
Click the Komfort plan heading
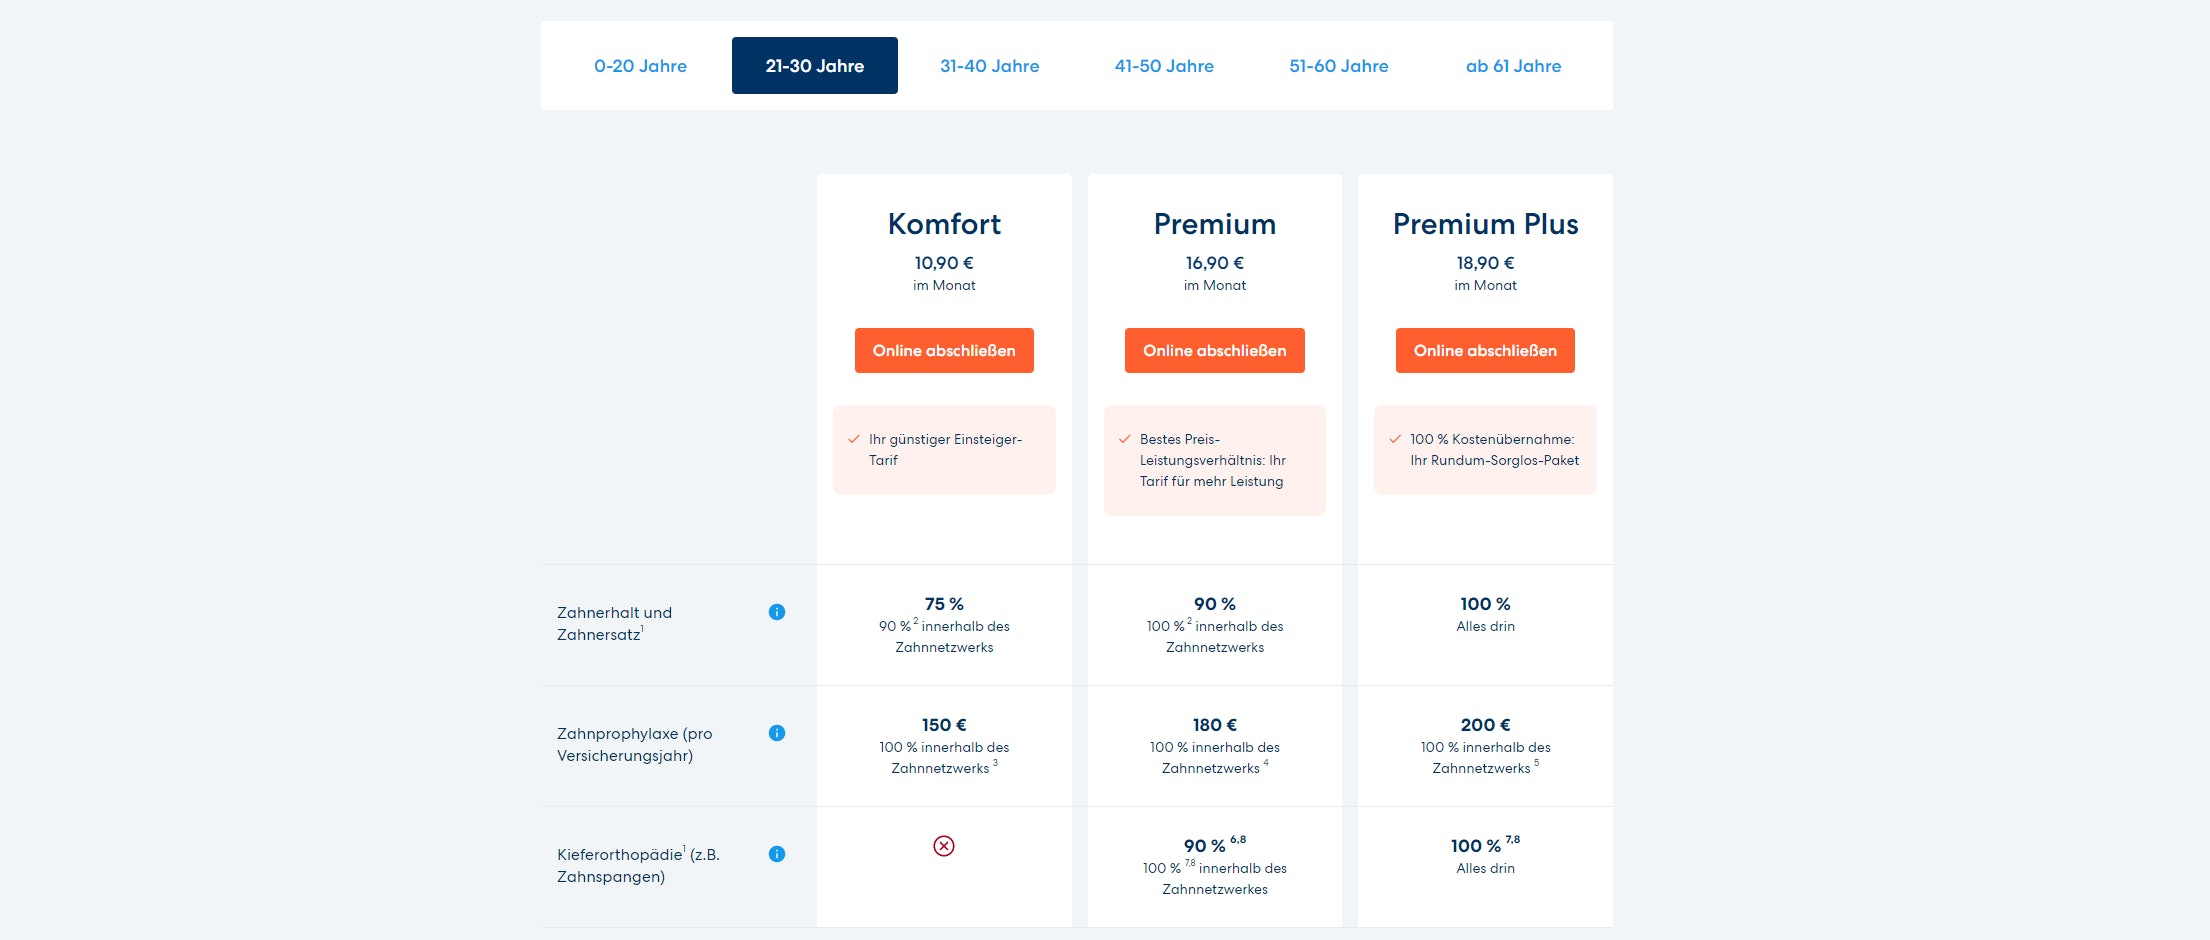click(944, 224)
